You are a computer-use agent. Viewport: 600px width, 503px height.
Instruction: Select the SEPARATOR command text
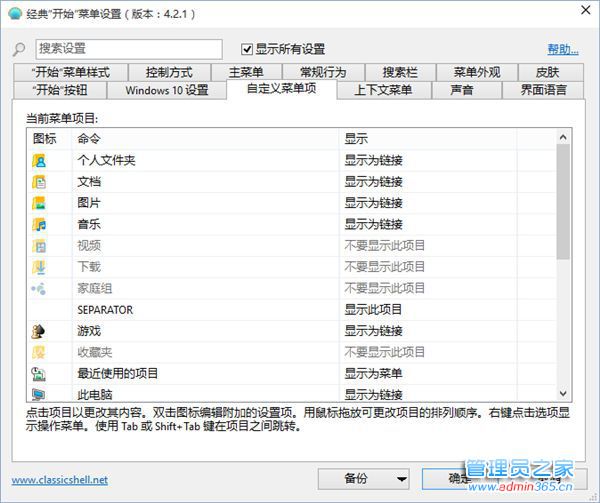tap(105, 310)
